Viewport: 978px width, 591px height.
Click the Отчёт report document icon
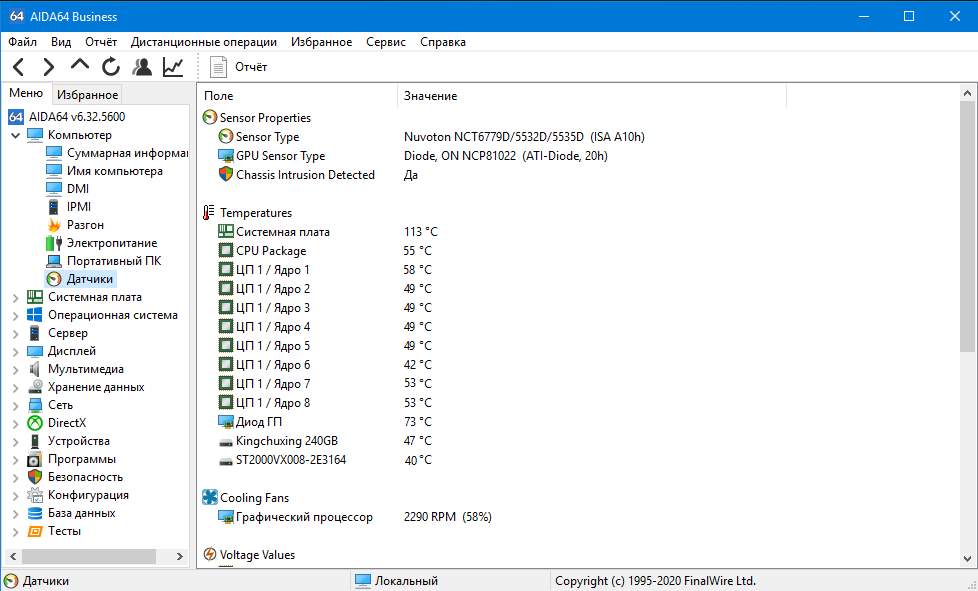(x=218, y=67)
